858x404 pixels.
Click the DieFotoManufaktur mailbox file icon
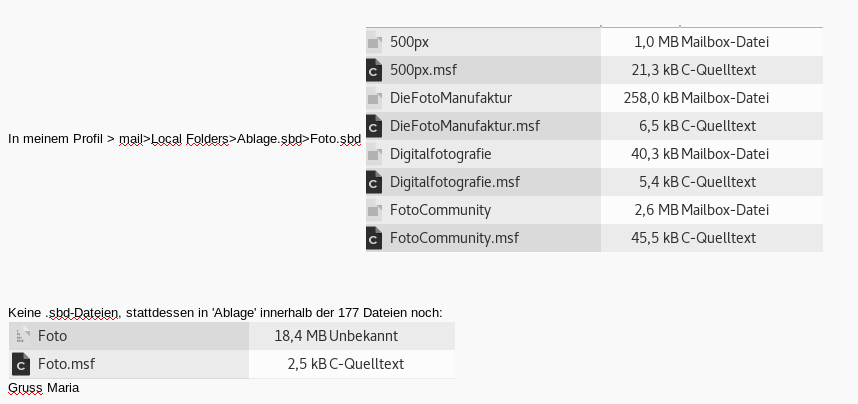375,98
